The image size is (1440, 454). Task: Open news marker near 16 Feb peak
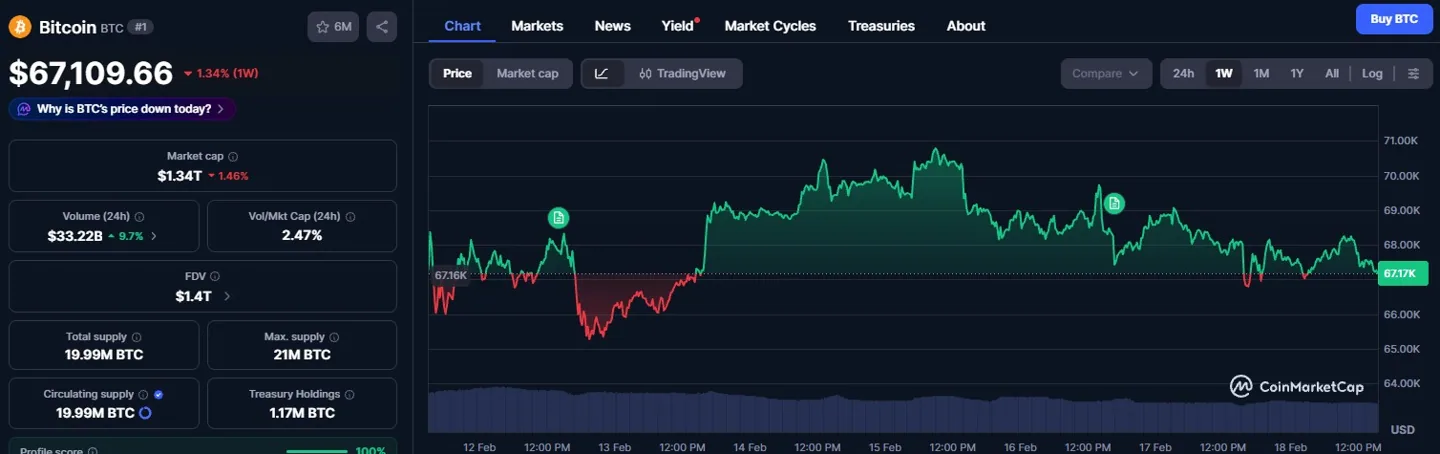pyautogui.click(x=1114, y=203)
